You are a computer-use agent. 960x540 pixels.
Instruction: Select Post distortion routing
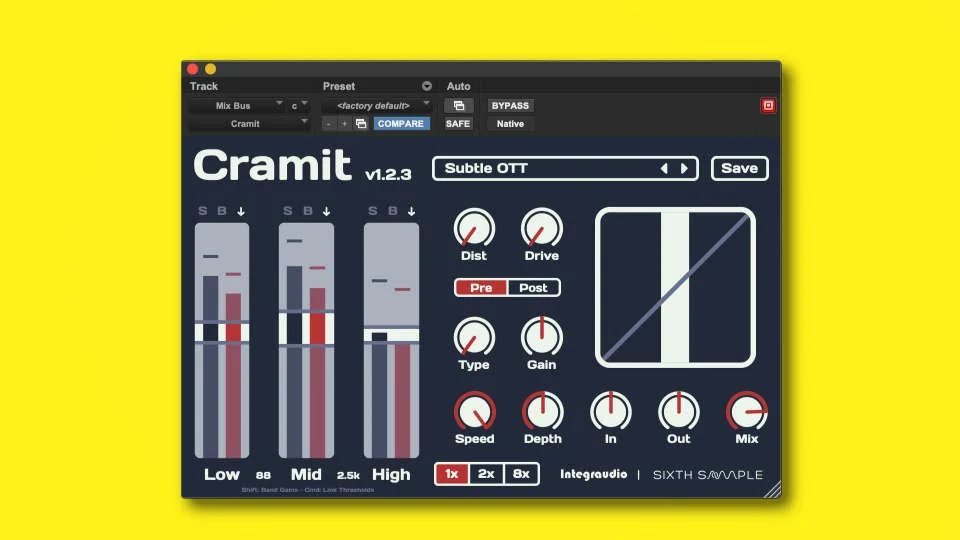533,288
